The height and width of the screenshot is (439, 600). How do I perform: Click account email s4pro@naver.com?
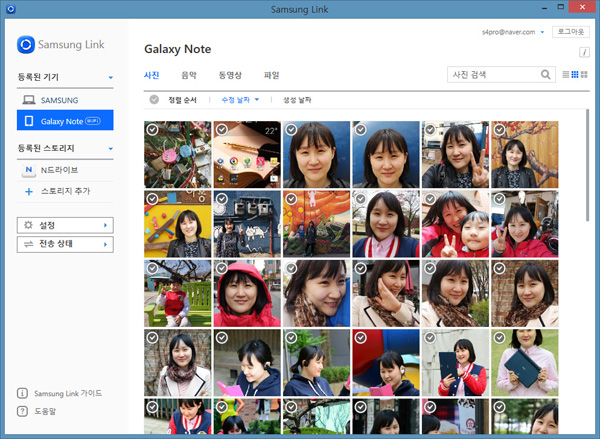point(509,32)
